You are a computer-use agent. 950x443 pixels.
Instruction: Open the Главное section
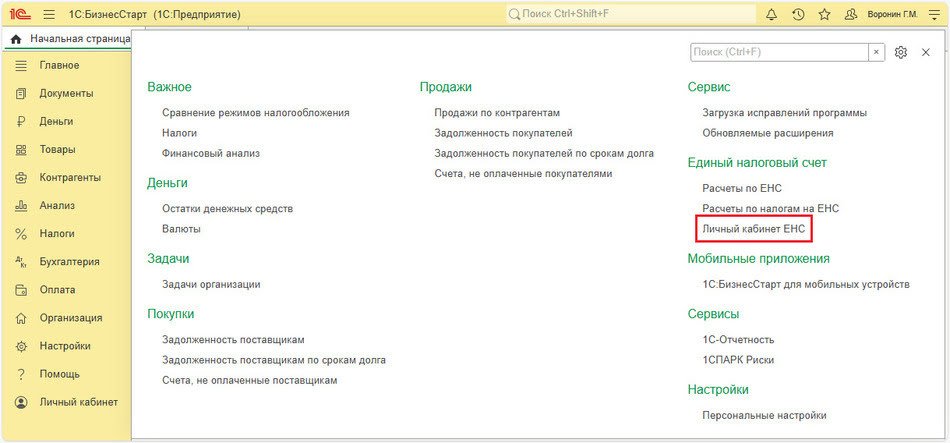pyautogui.click(x=59, y=65)
